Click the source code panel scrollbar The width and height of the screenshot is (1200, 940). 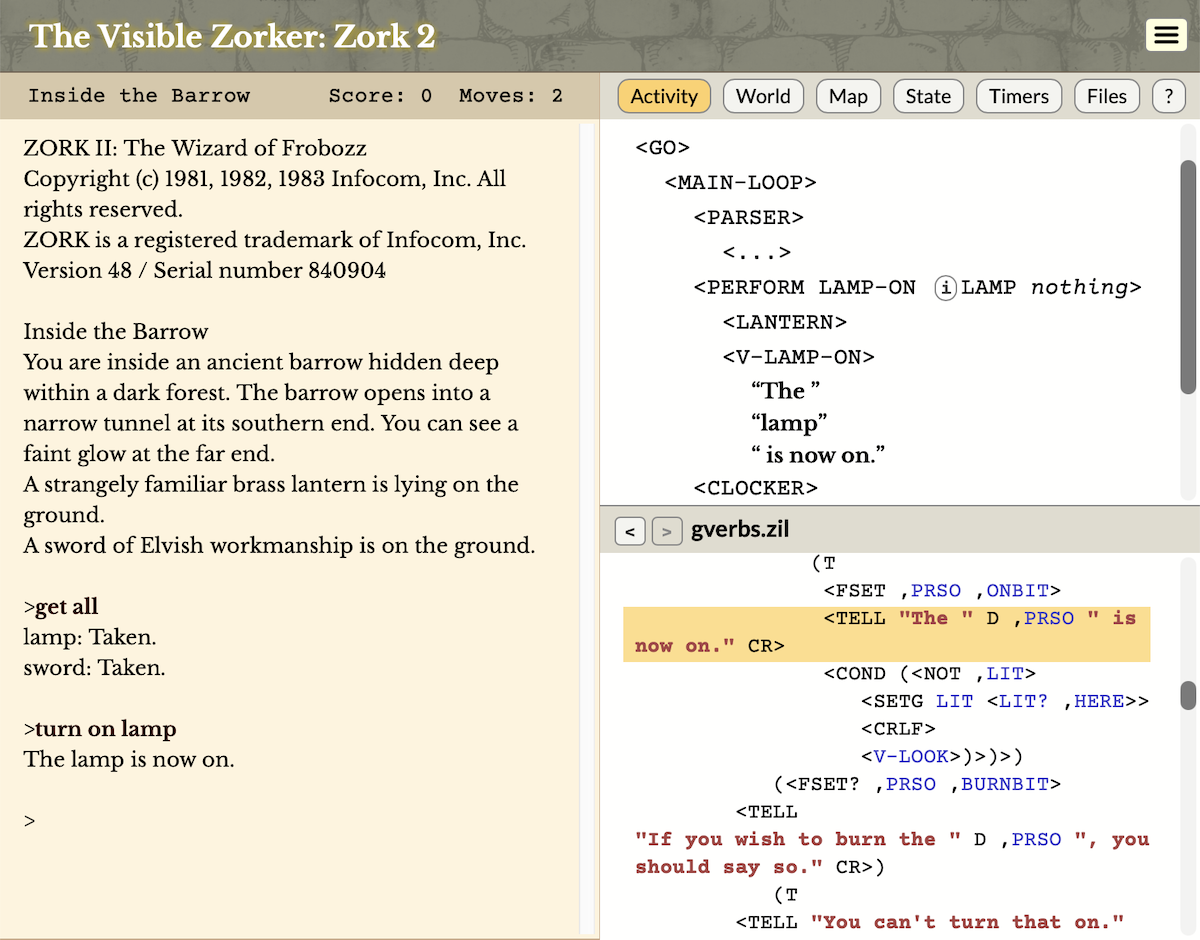1188,696
